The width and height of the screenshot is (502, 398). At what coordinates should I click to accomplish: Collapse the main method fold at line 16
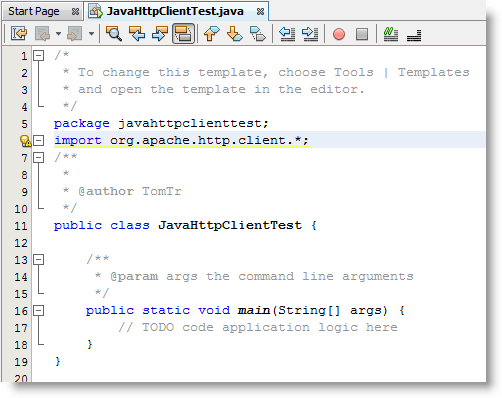coord(39,311)
